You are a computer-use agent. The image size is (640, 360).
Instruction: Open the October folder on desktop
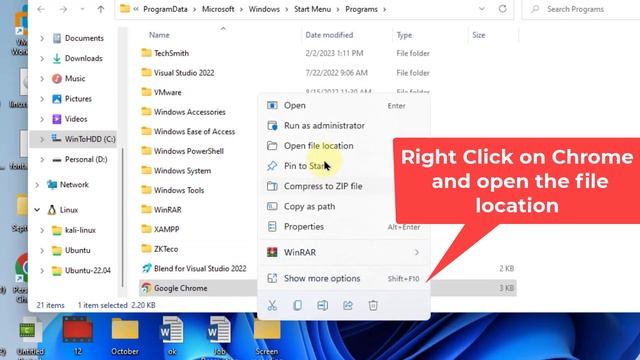[125, 336]
